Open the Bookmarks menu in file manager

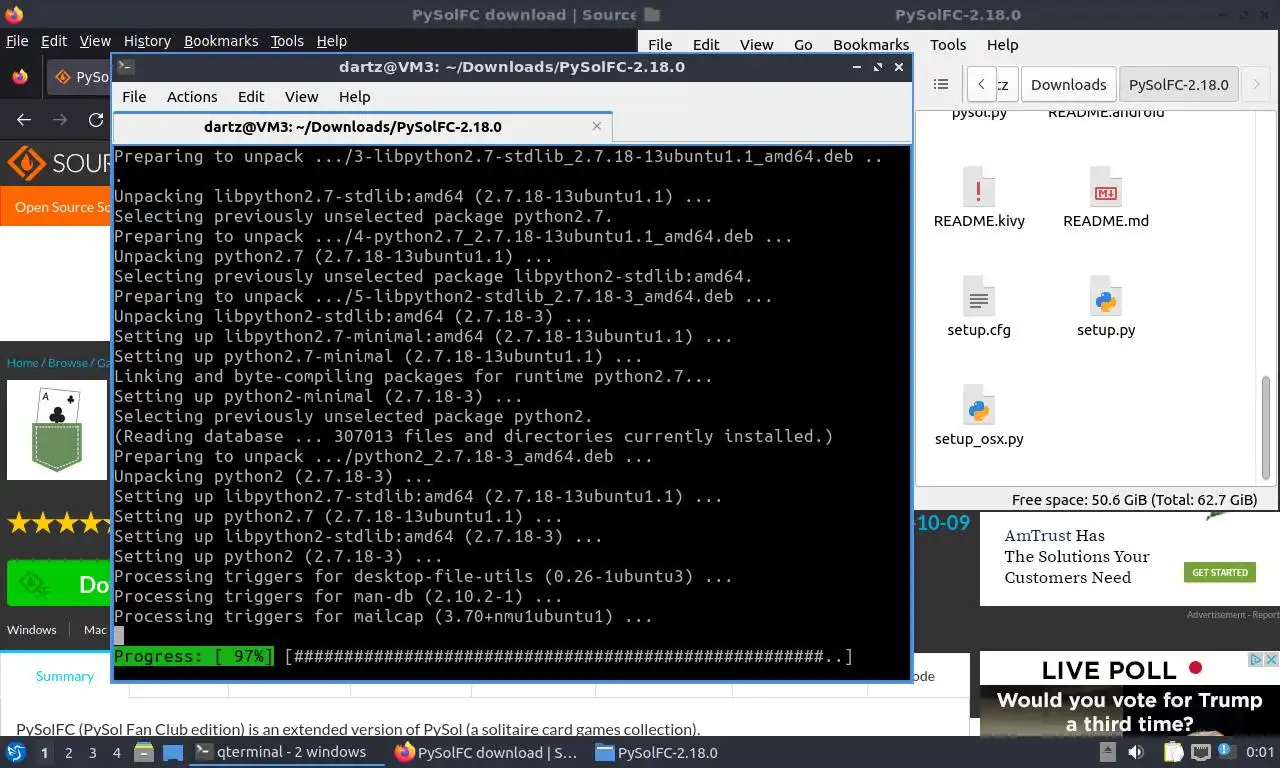point(871,44)
